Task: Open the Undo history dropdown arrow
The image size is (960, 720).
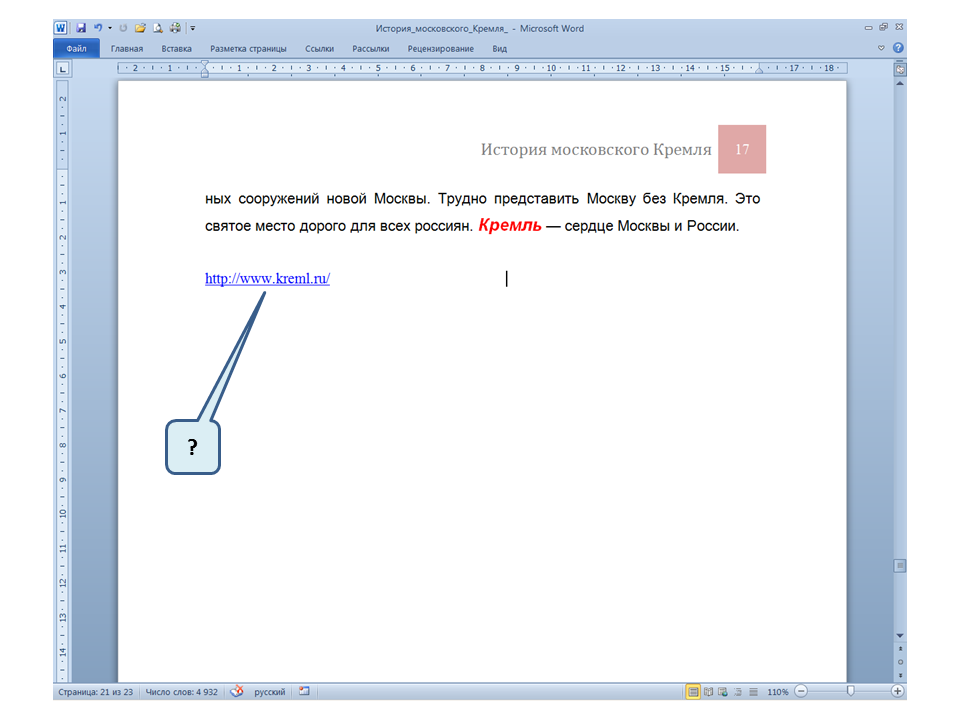Action: (109, 29)
